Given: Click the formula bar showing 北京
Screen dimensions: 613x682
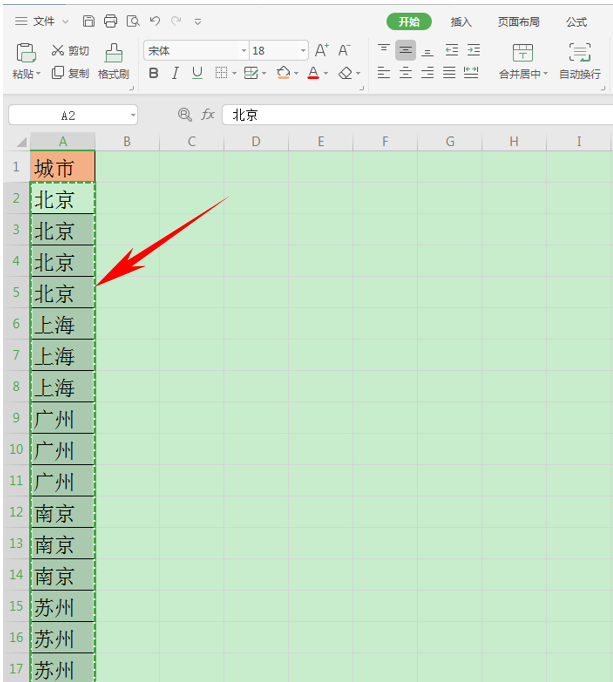Looking at the screenshot, I should click(x=418, y=115).
